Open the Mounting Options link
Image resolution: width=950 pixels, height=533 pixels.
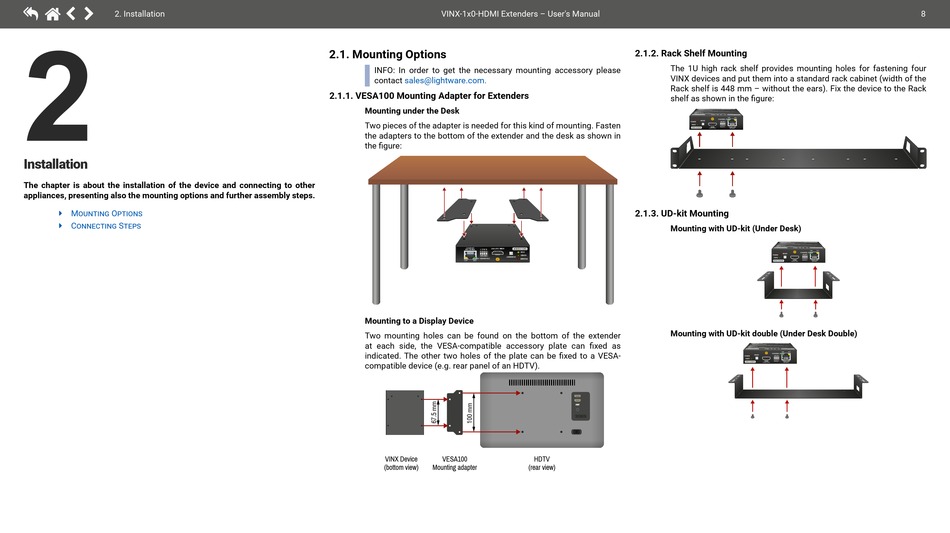point(107,213)
